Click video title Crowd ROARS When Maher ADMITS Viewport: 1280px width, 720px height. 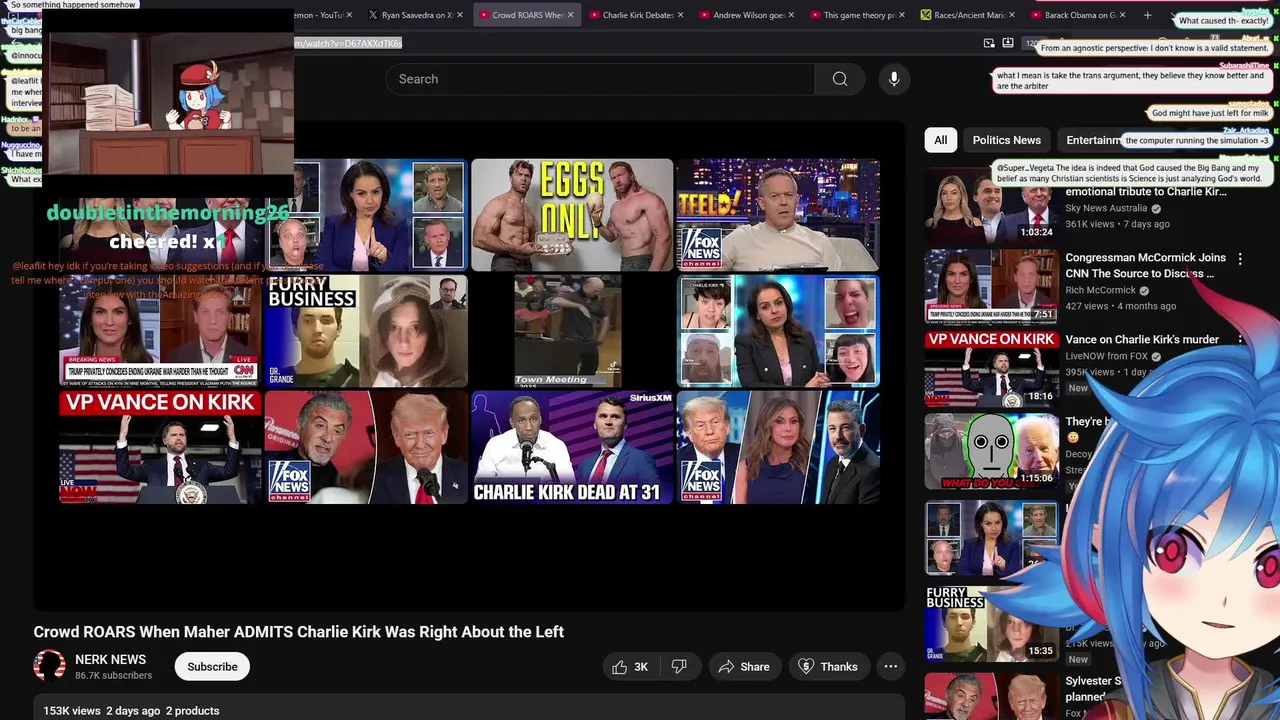298,632
